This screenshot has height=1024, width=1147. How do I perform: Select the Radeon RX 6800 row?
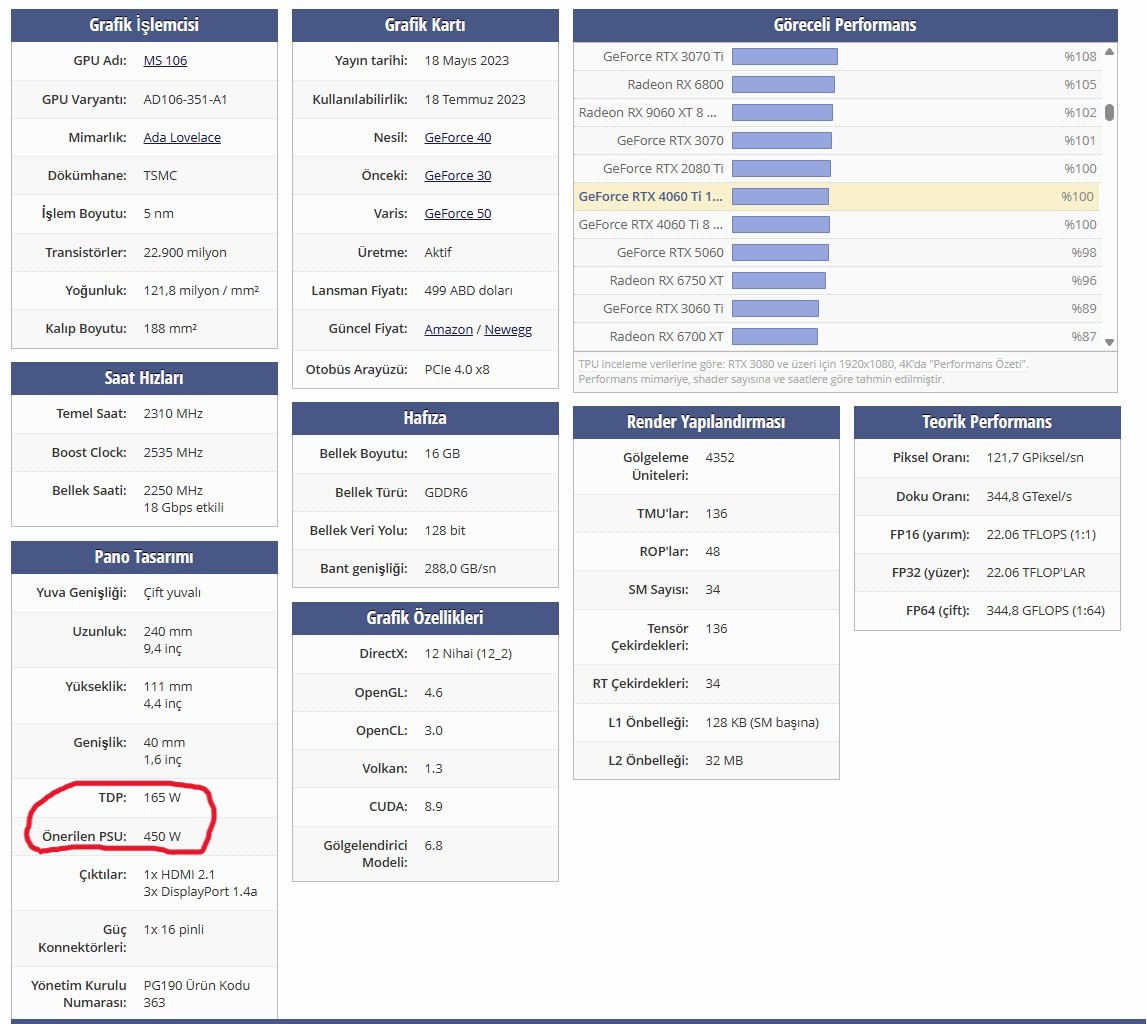836,85
